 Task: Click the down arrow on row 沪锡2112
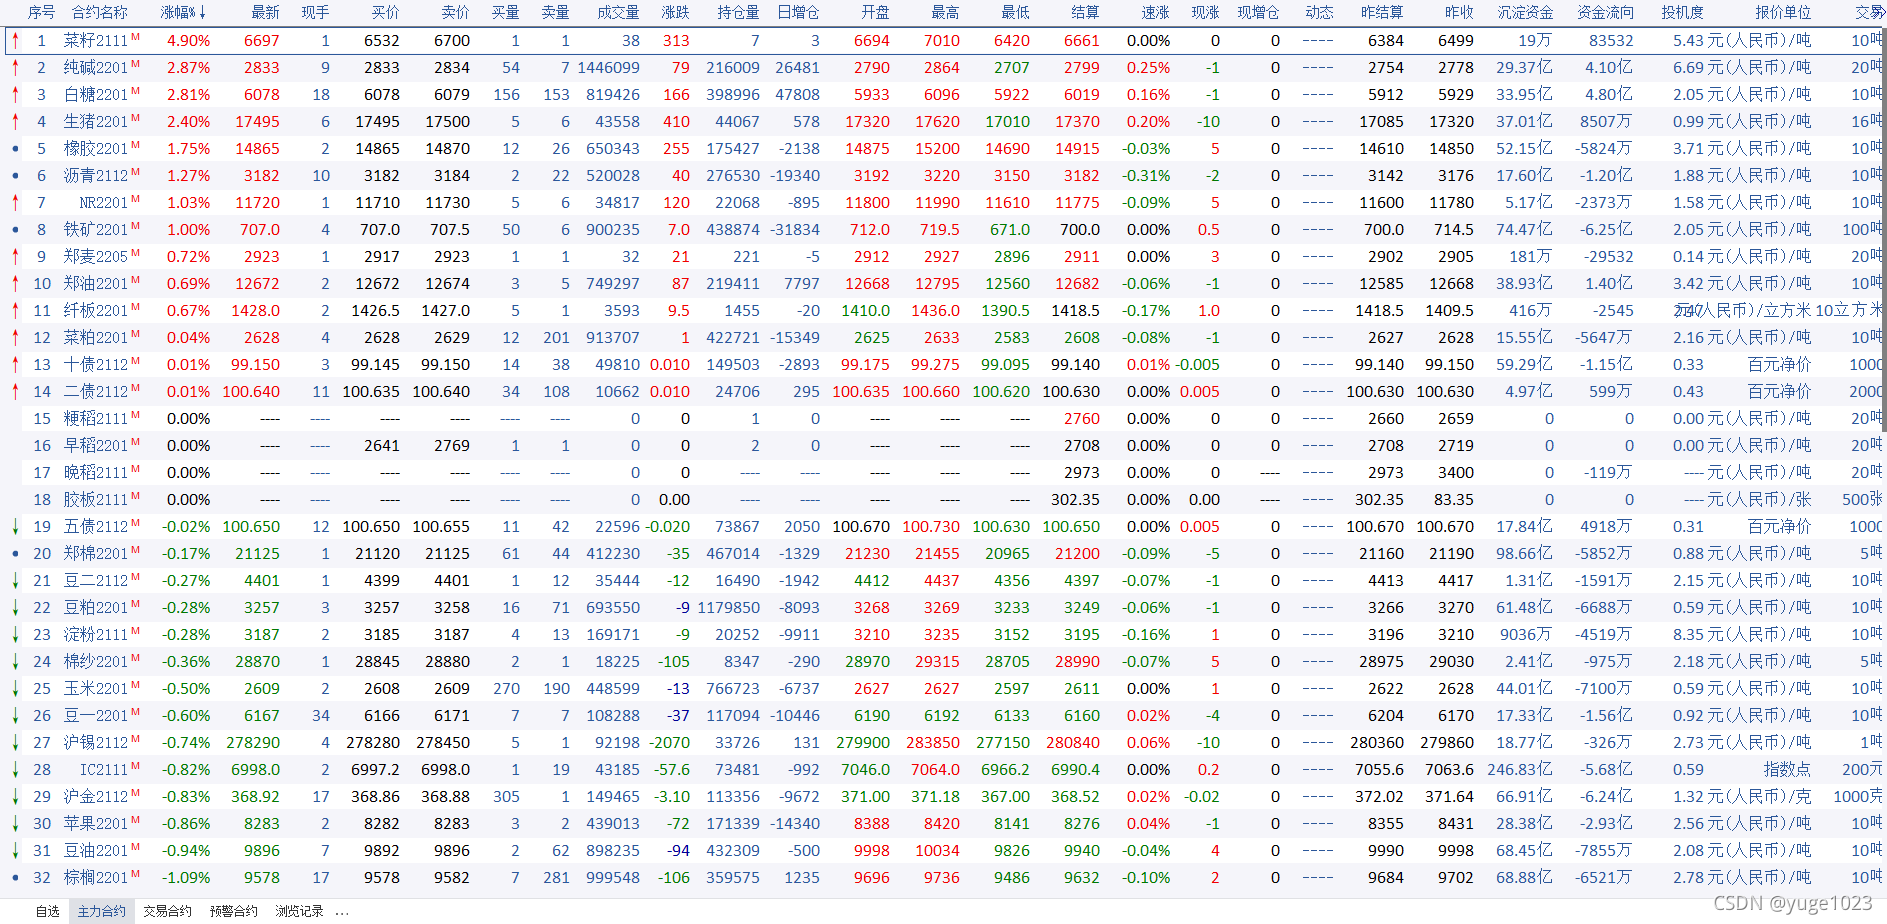coord(15,743)
